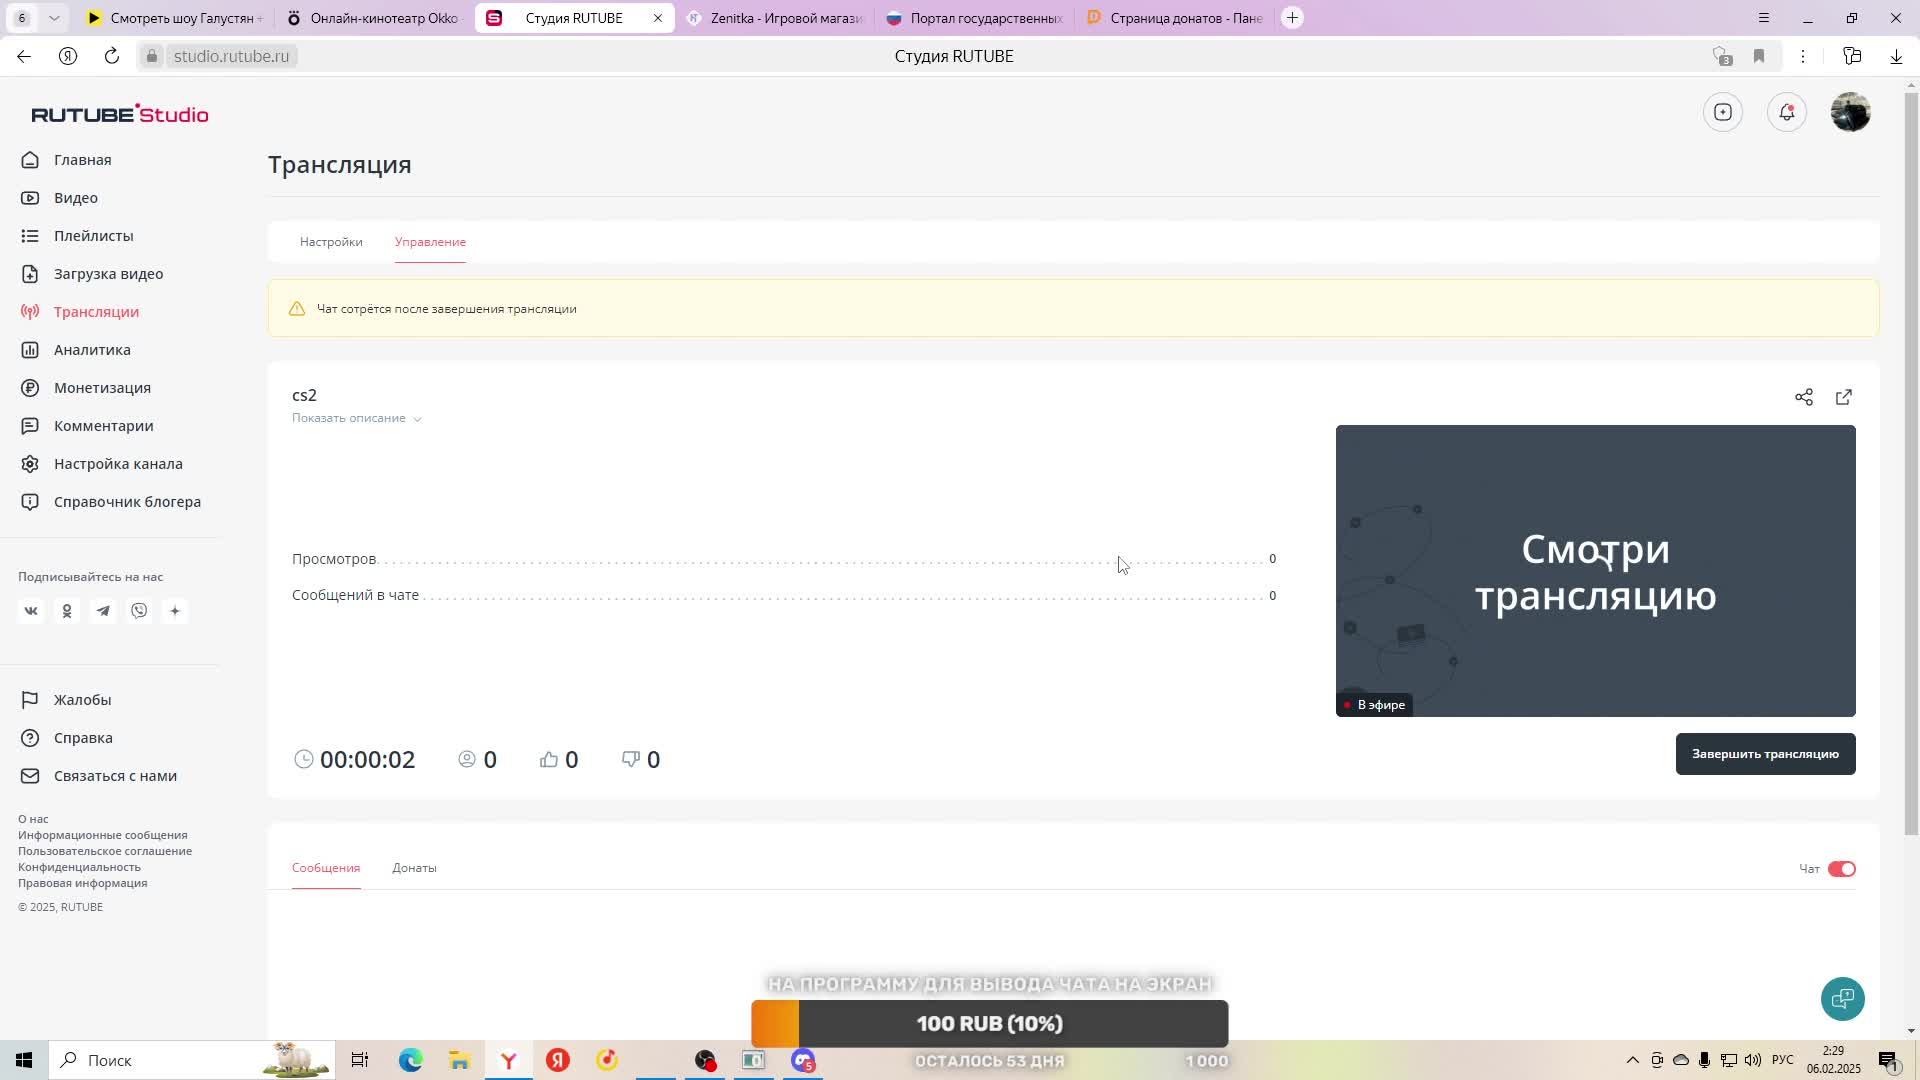Image resolution: width=1920 pixels, height=1080 pixels.
Task: Select Трансляции in sidebar
Action: (x=96, y=312)
